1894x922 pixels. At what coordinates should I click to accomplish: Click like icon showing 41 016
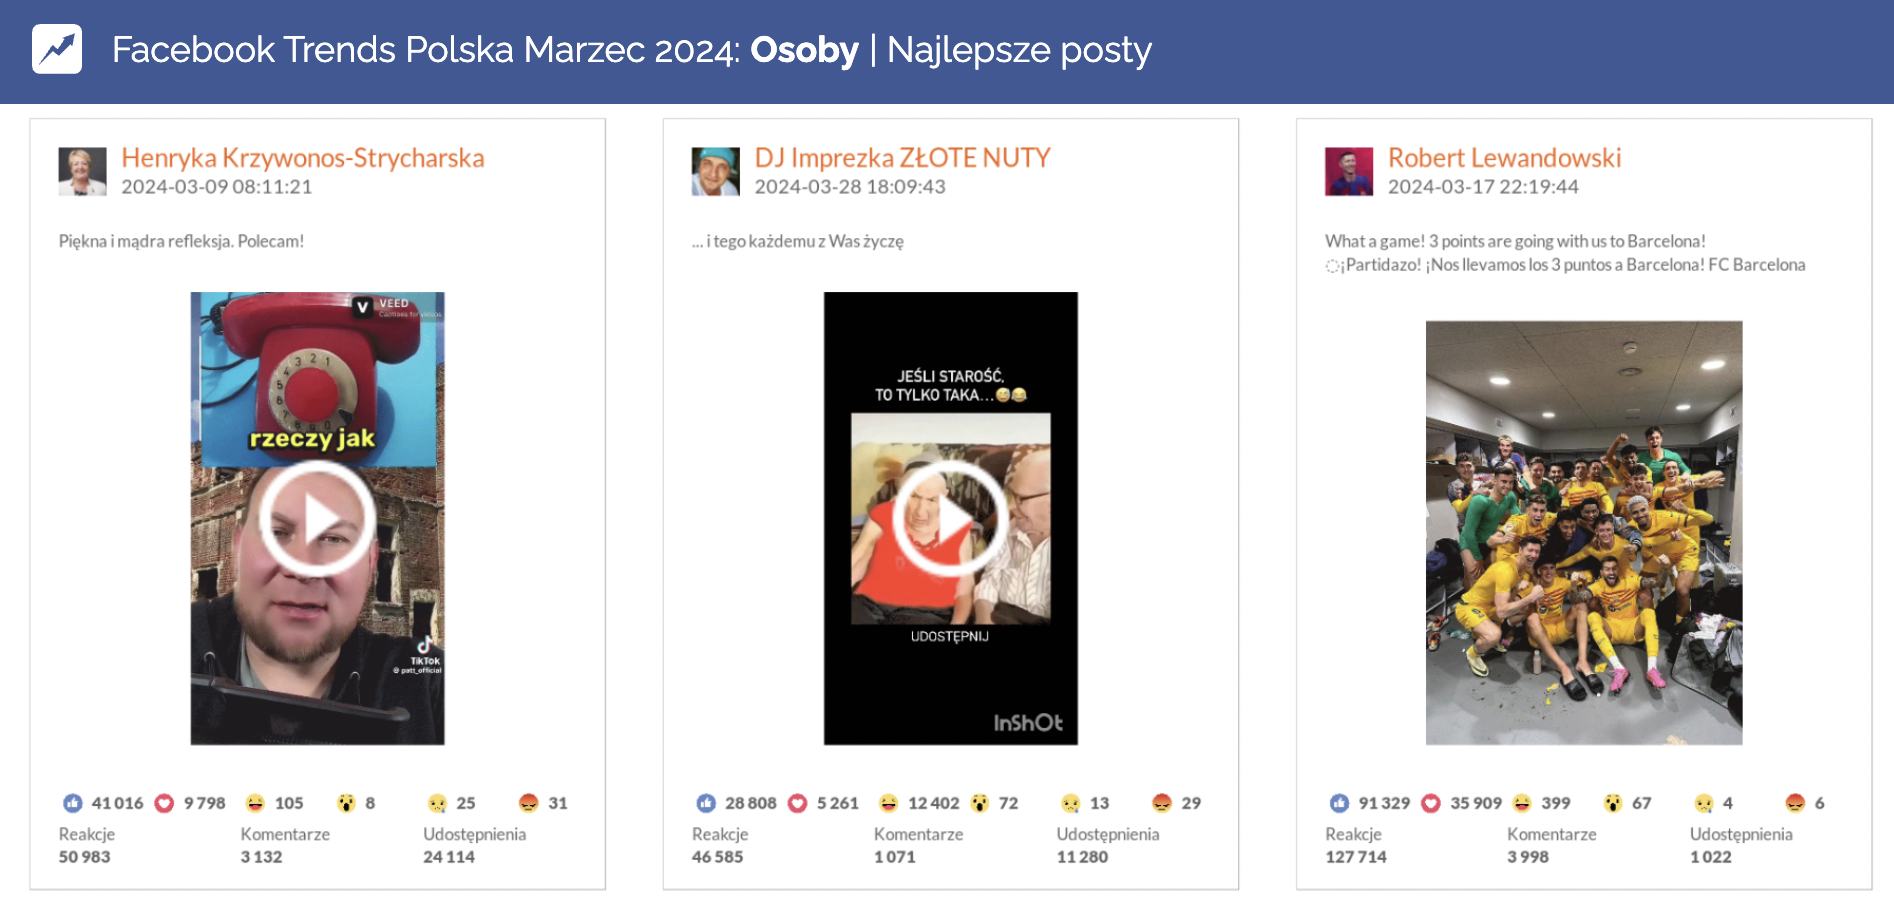73,803
